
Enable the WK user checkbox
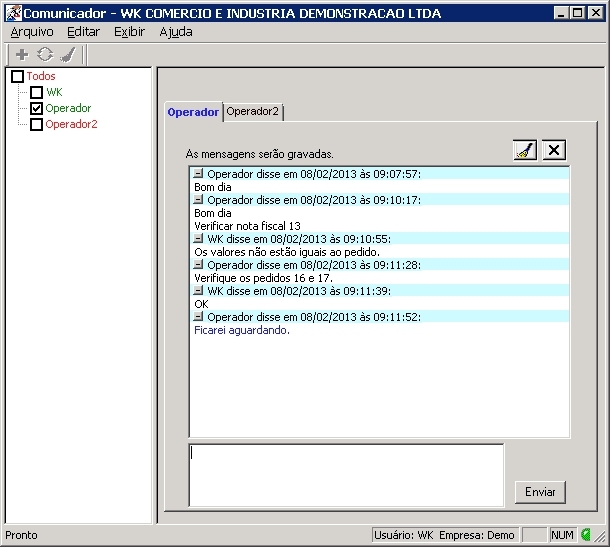coord(37,93)
